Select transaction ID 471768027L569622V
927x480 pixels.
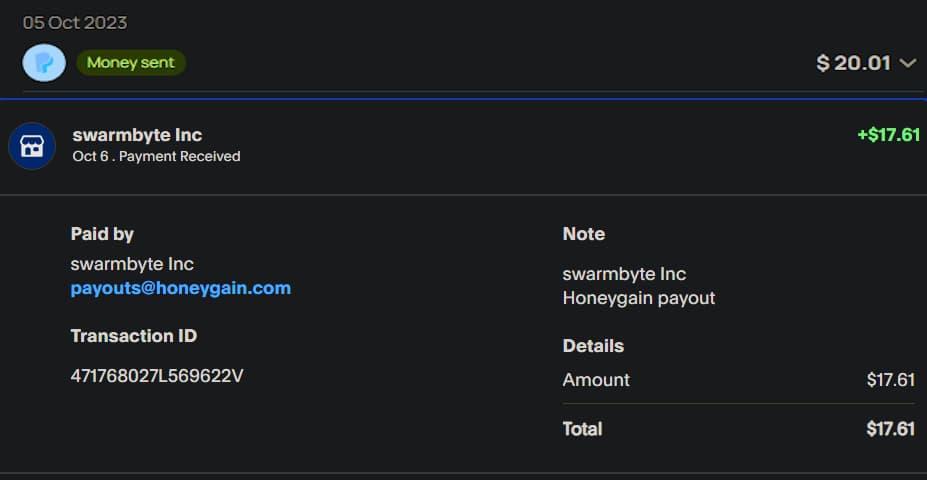(x=157, y=376)
